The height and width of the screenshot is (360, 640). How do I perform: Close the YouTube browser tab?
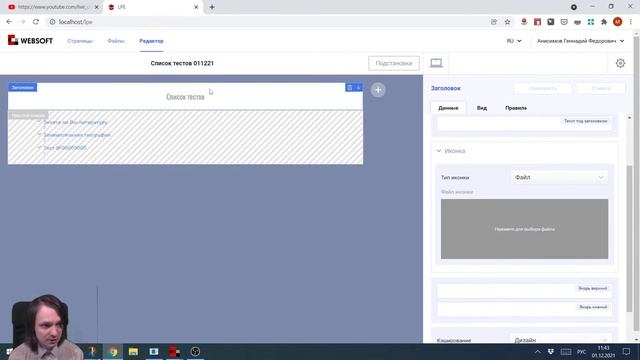(97, 7)
